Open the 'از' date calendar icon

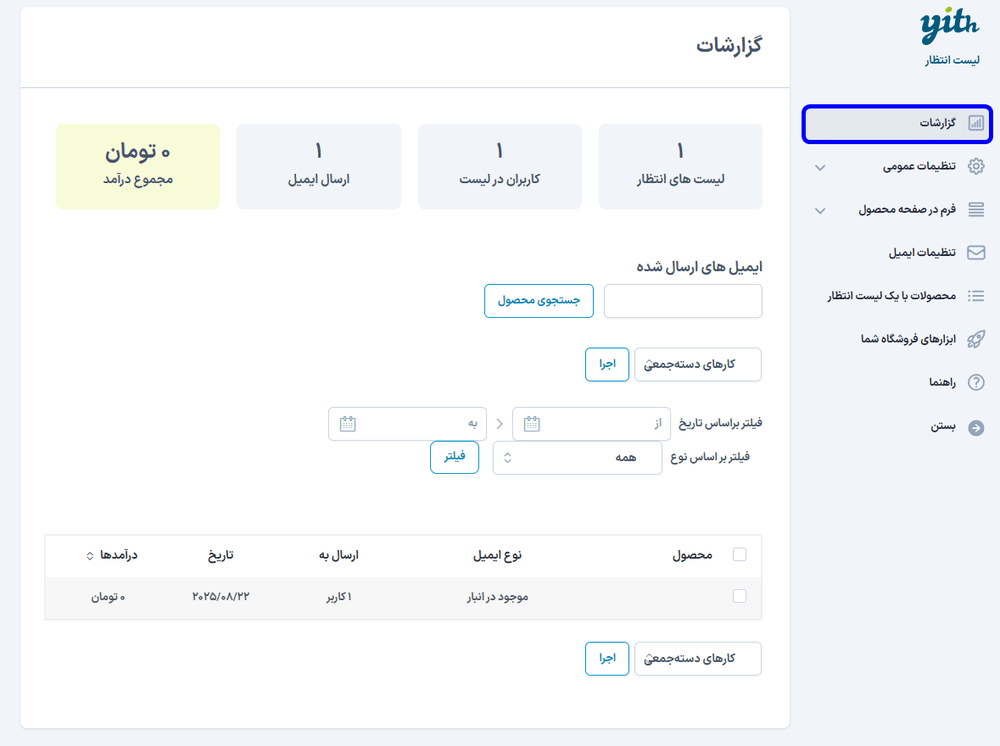[532, 423]
